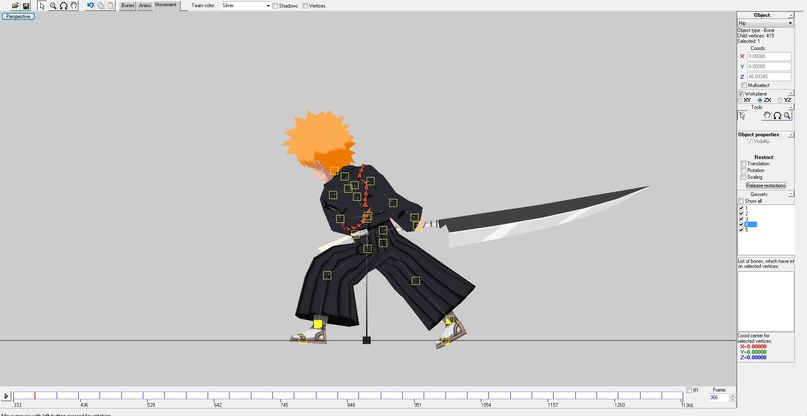Uncheck geoset 3 in the list
807x416 pixels.
(x=741, y=219)
